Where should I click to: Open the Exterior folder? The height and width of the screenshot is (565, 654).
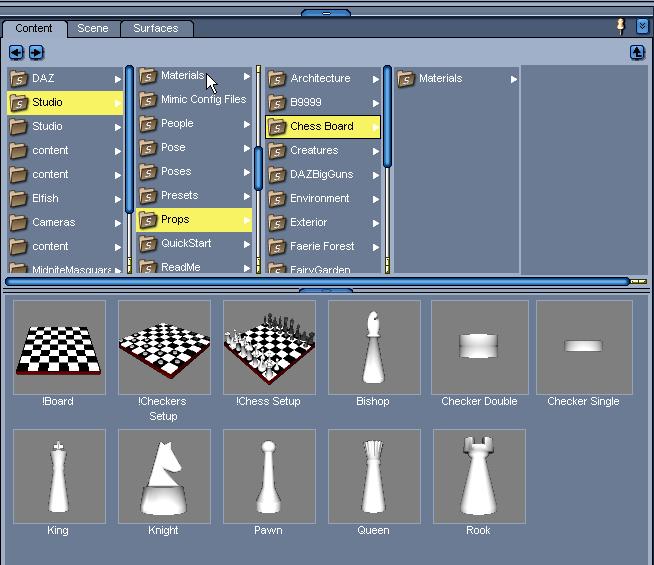click(x=323, y=223)
